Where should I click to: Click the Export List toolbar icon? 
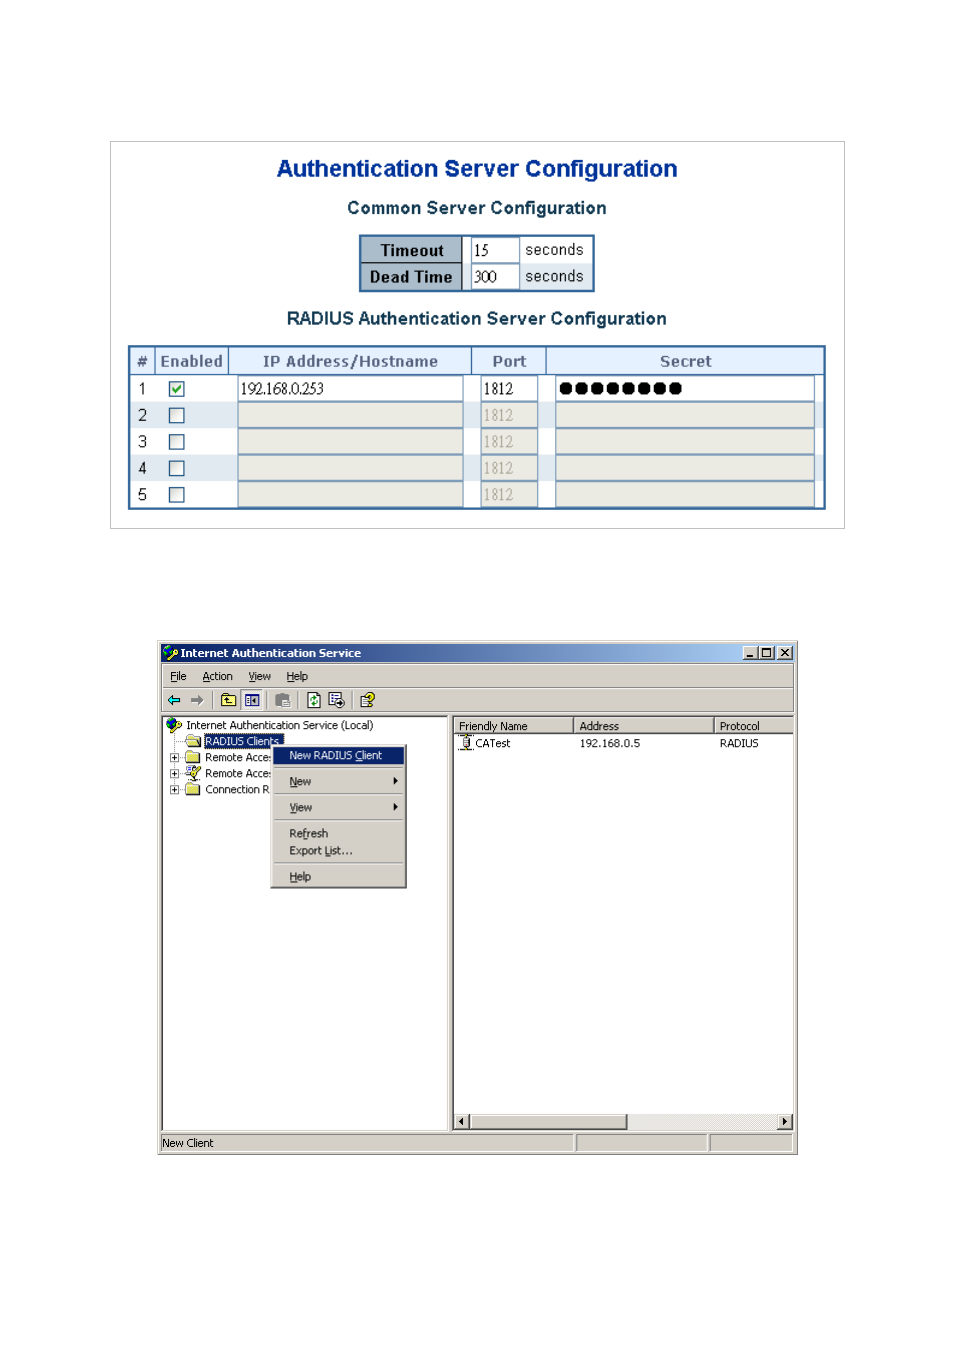tap(336, 700)
